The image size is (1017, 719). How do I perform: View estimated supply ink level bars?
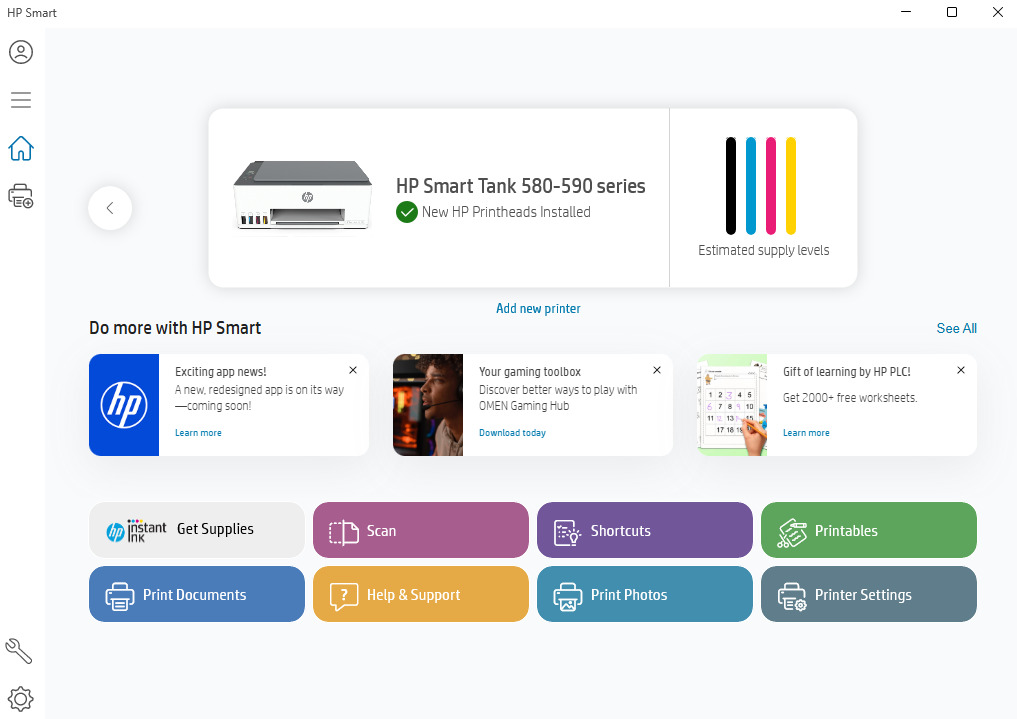[761, 186]
